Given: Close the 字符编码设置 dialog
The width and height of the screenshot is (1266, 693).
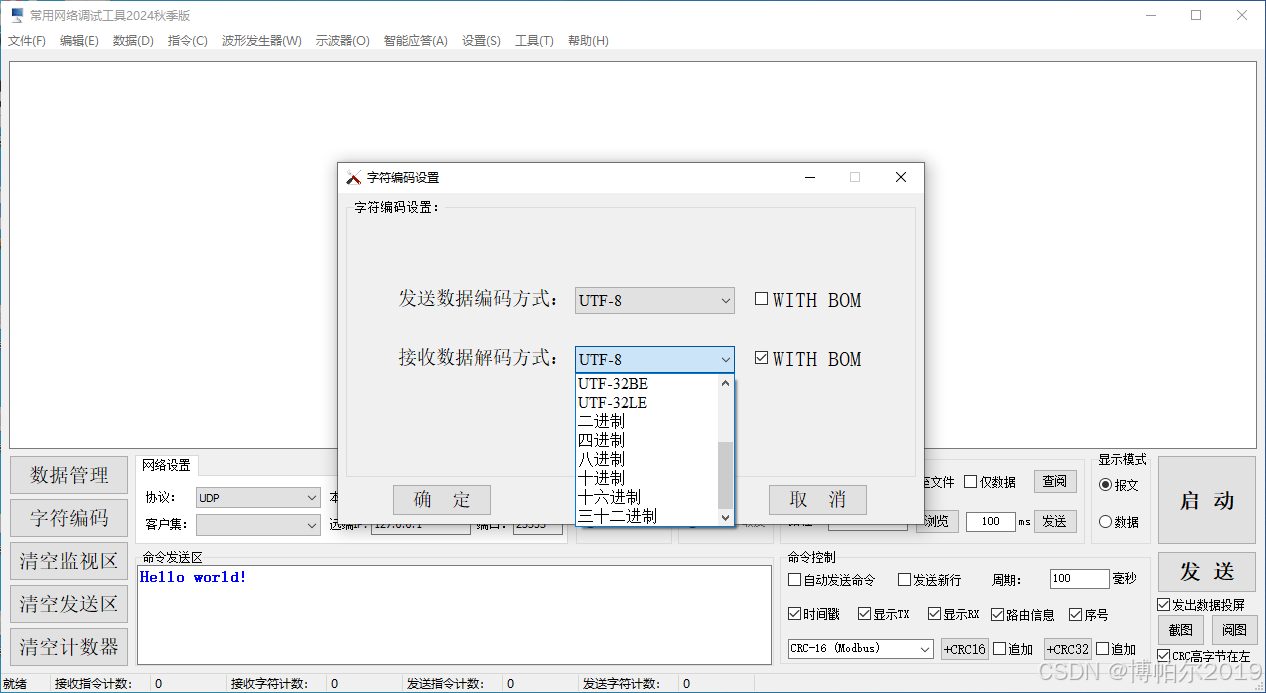Looking at the screenshot, I should point(900,177).
